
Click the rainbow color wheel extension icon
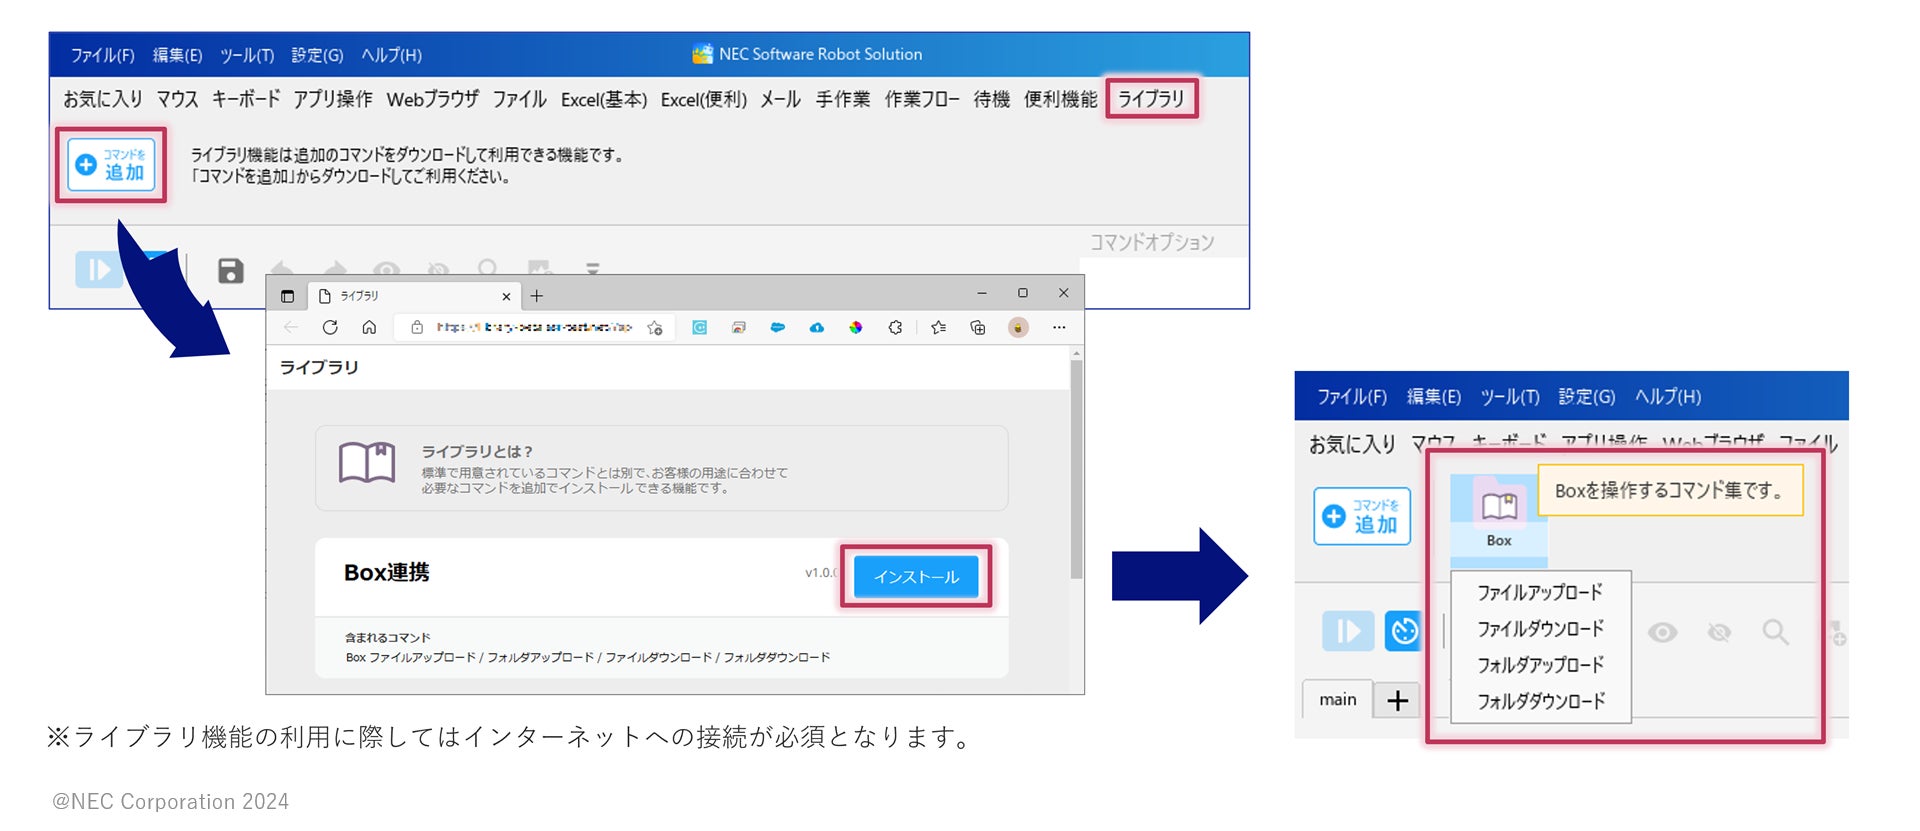856,327
